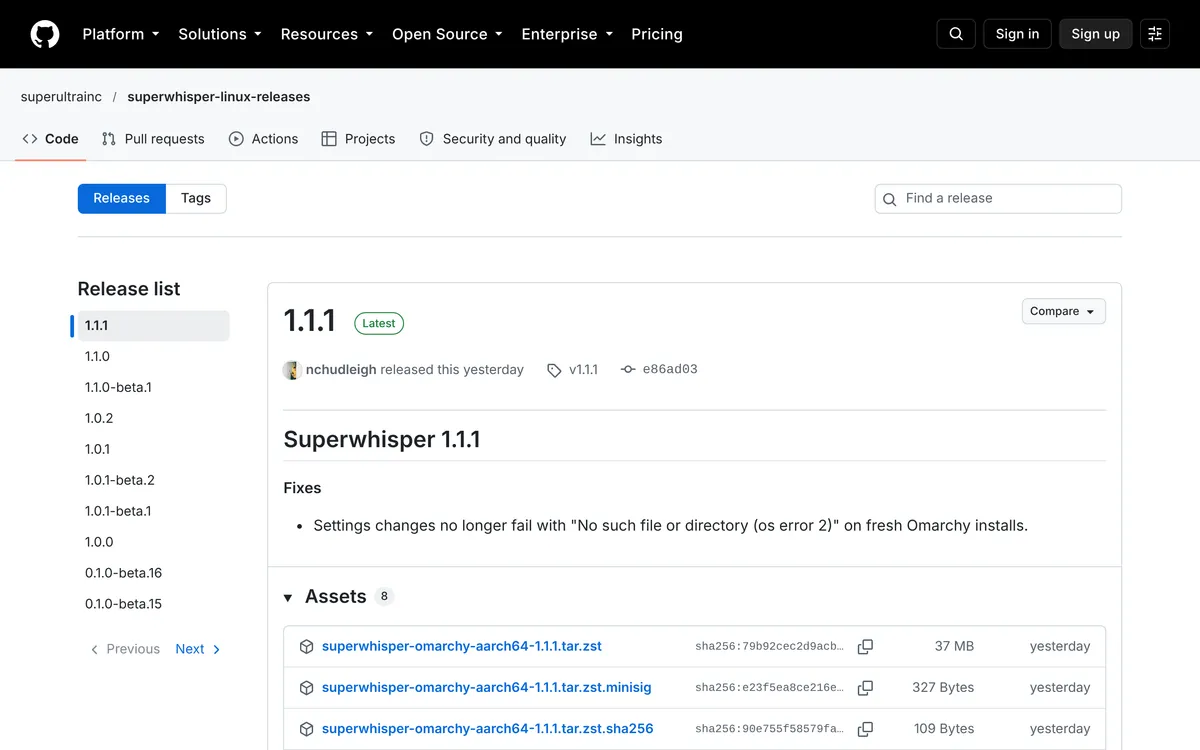Image resolution: width=1200 pixels, height=750 pixels.
Task: Click the "37 MB" file size text
Action: click(954, 647)
